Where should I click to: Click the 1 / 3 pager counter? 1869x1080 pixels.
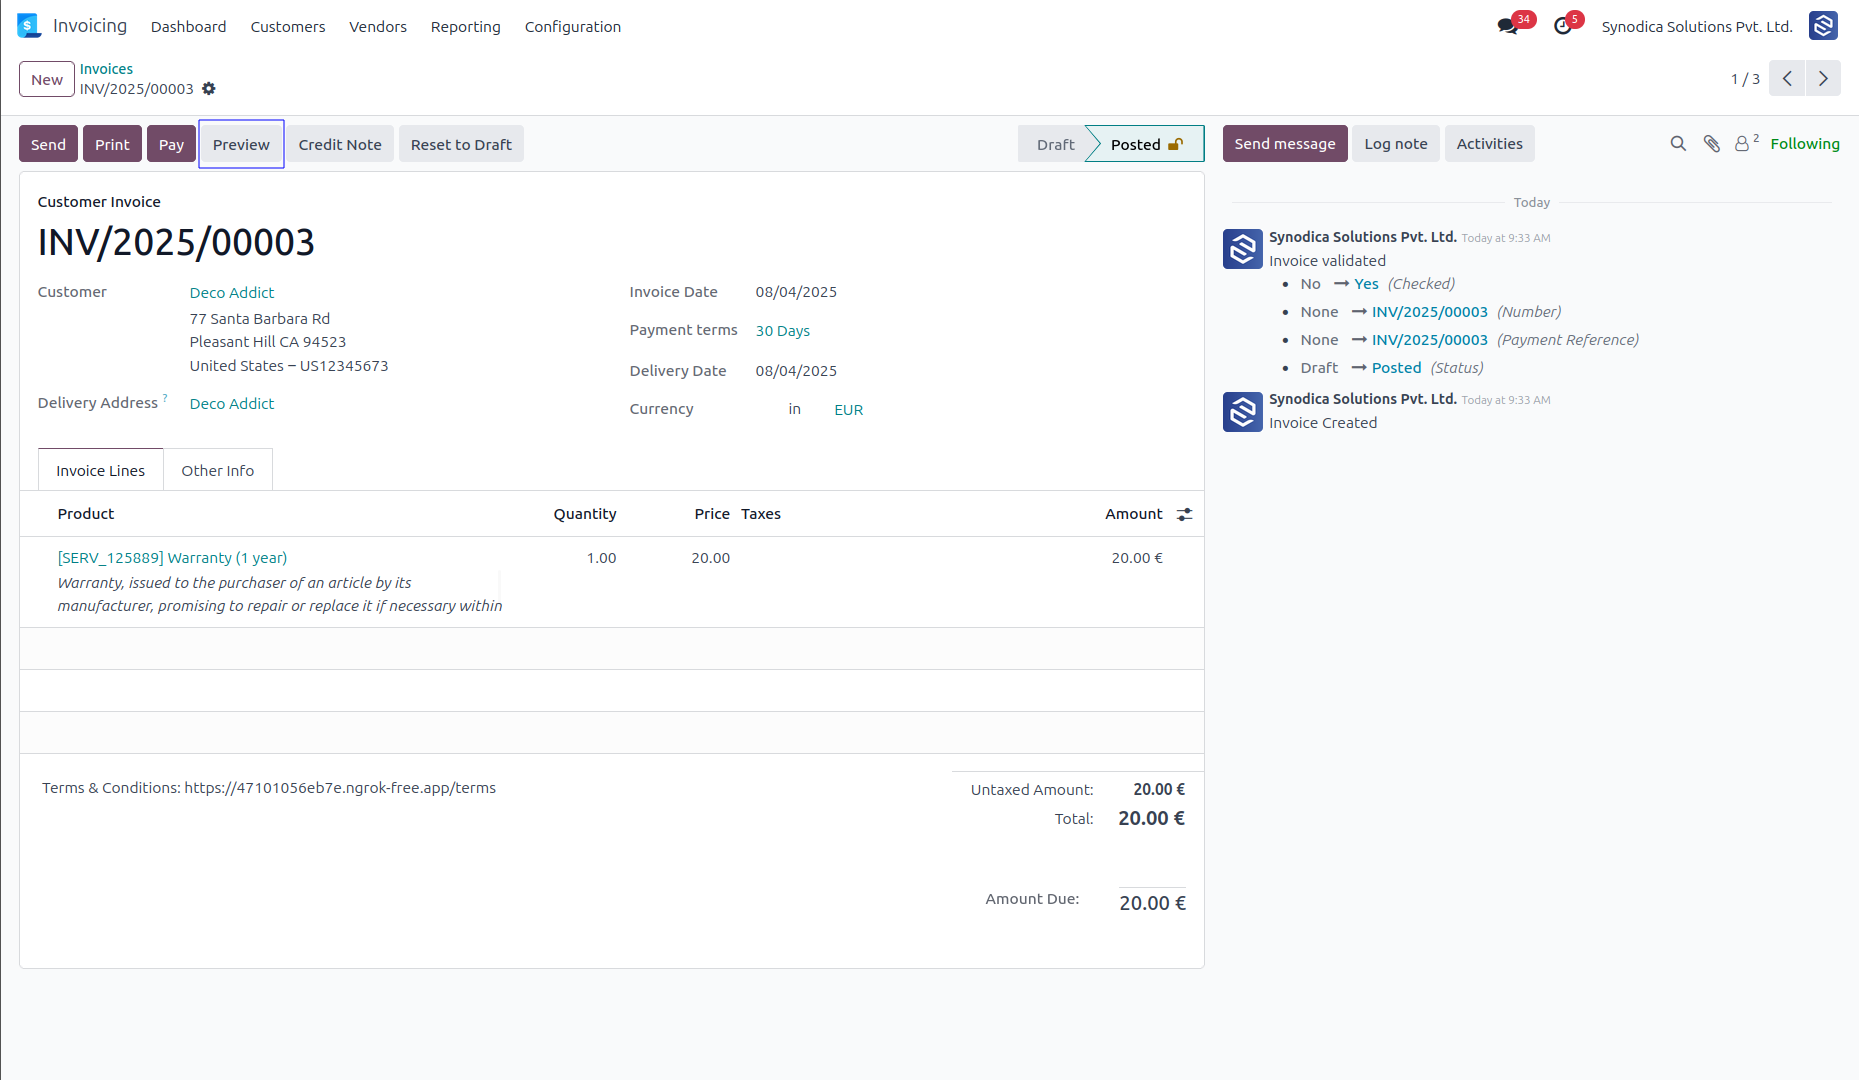(1745, 79)
